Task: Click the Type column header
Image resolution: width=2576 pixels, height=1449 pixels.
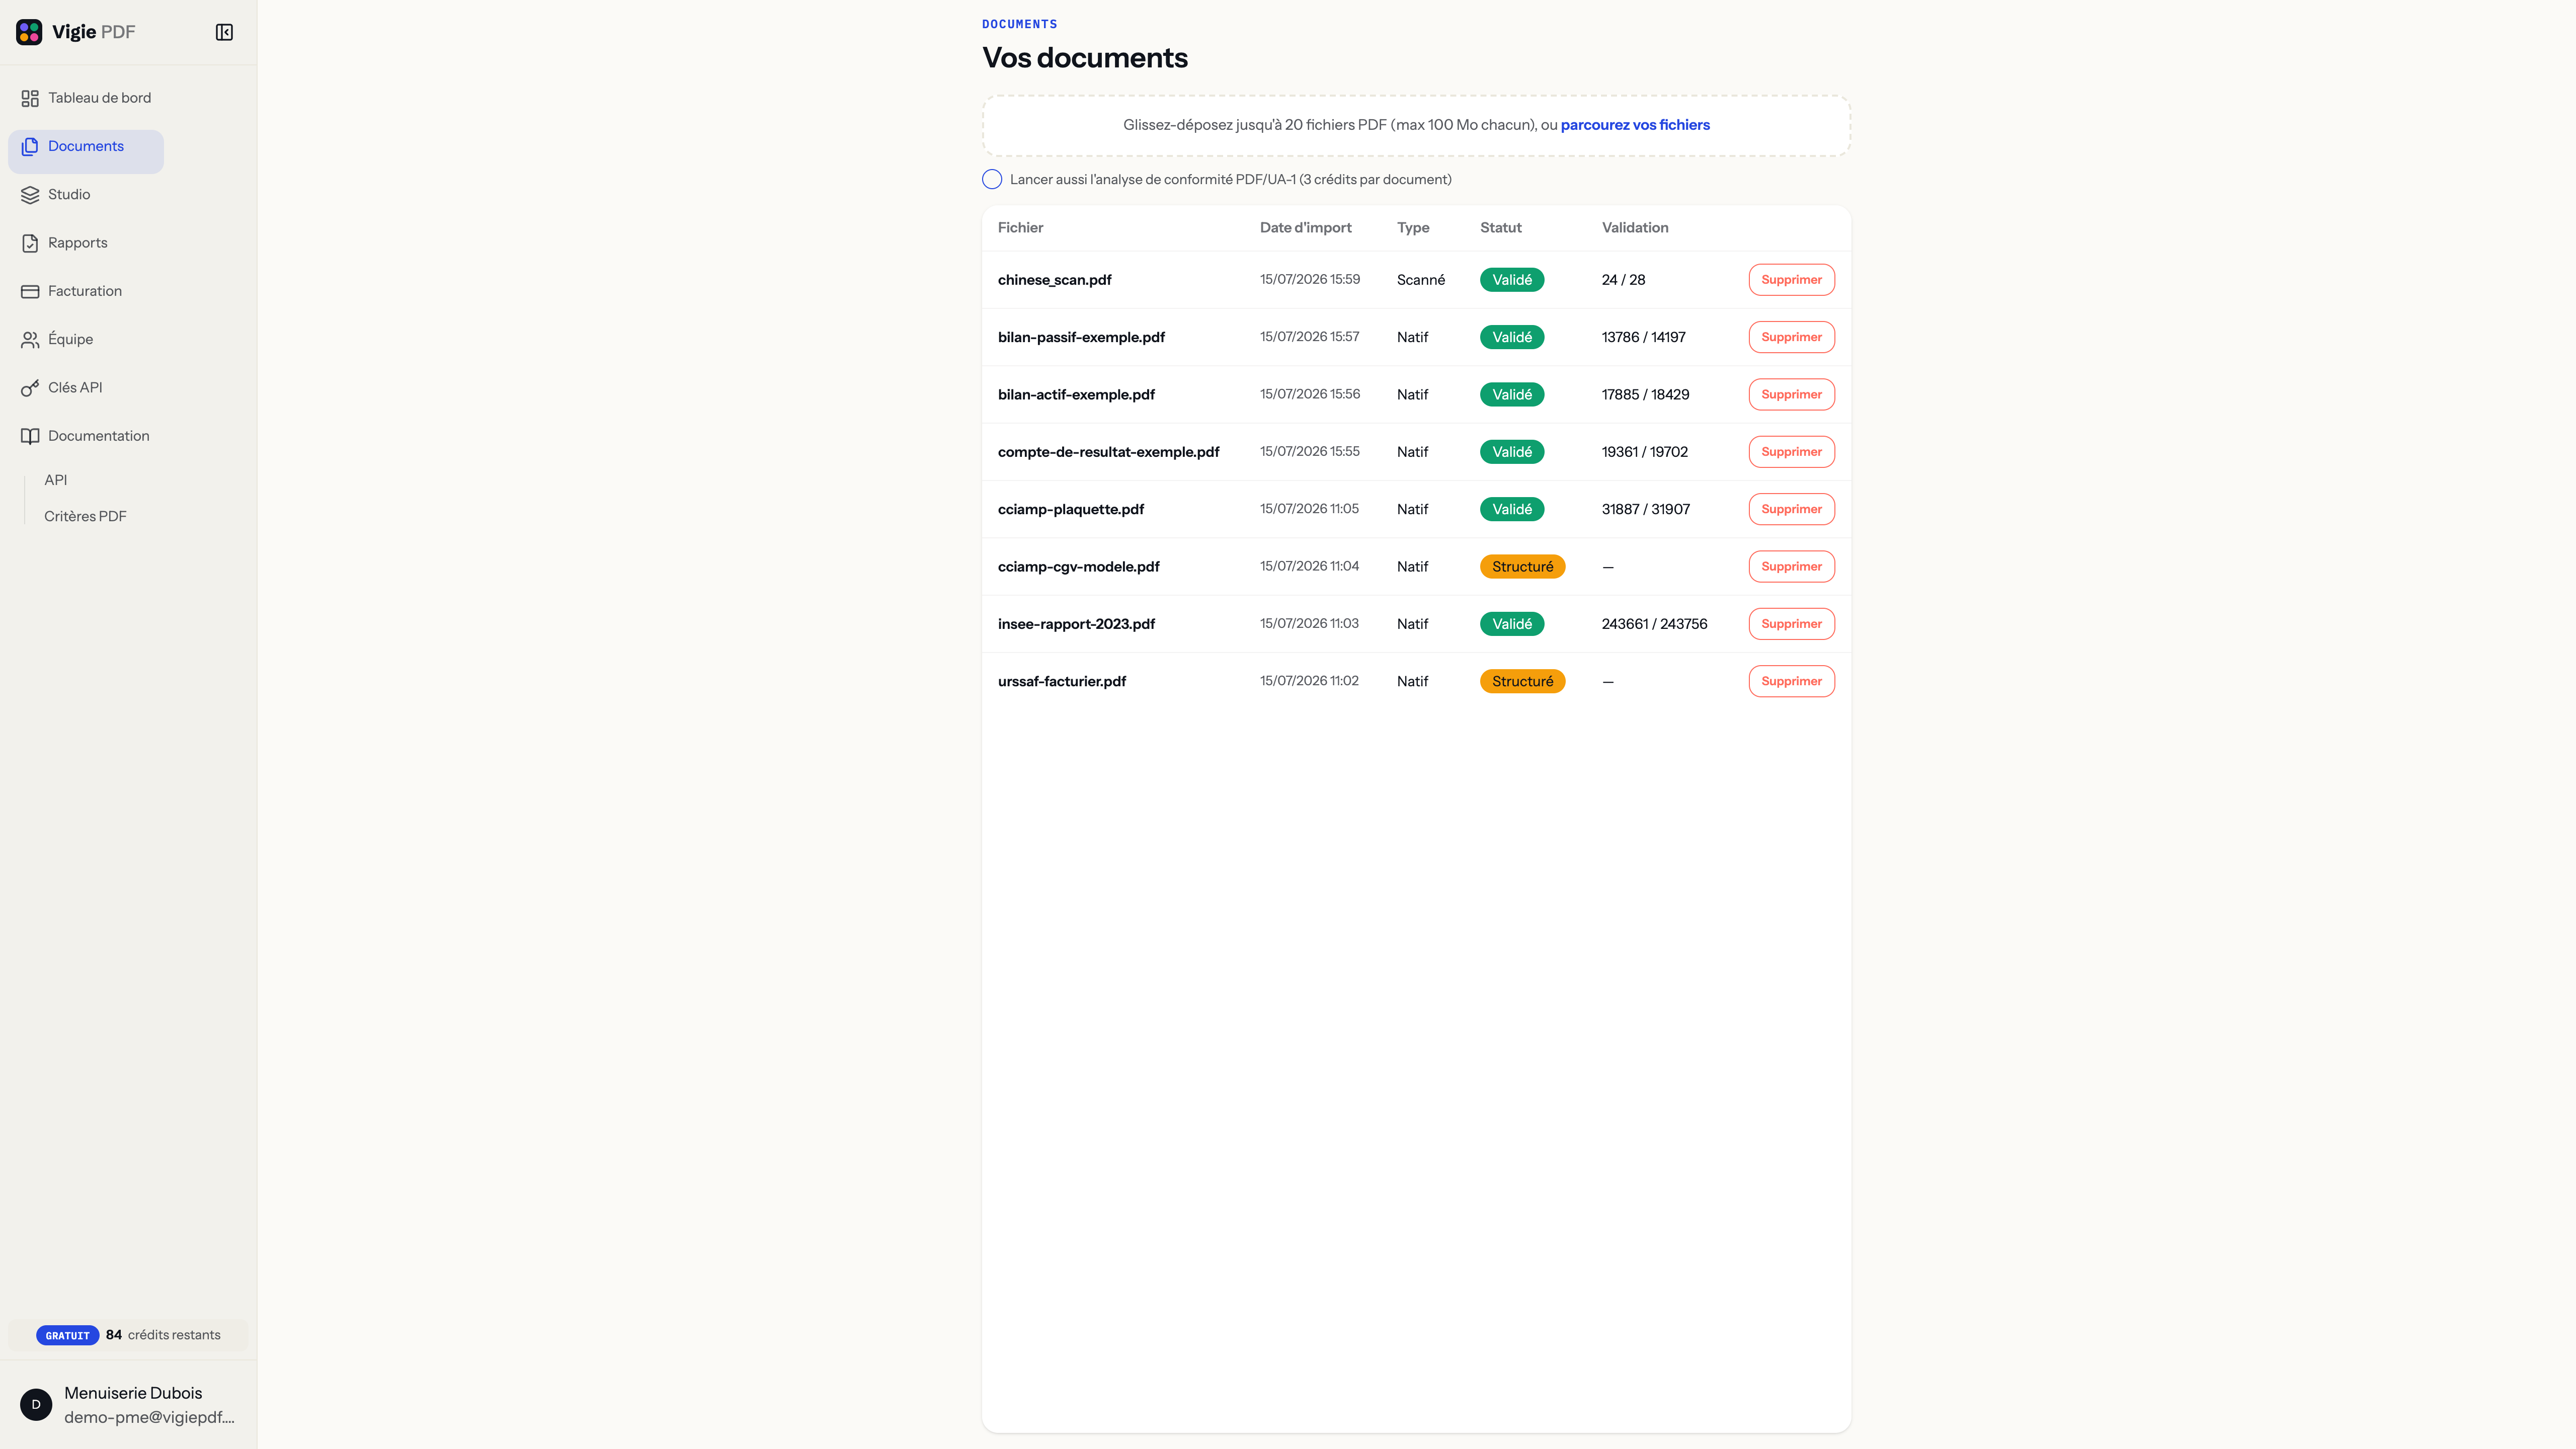Action: pos(1412,228)
